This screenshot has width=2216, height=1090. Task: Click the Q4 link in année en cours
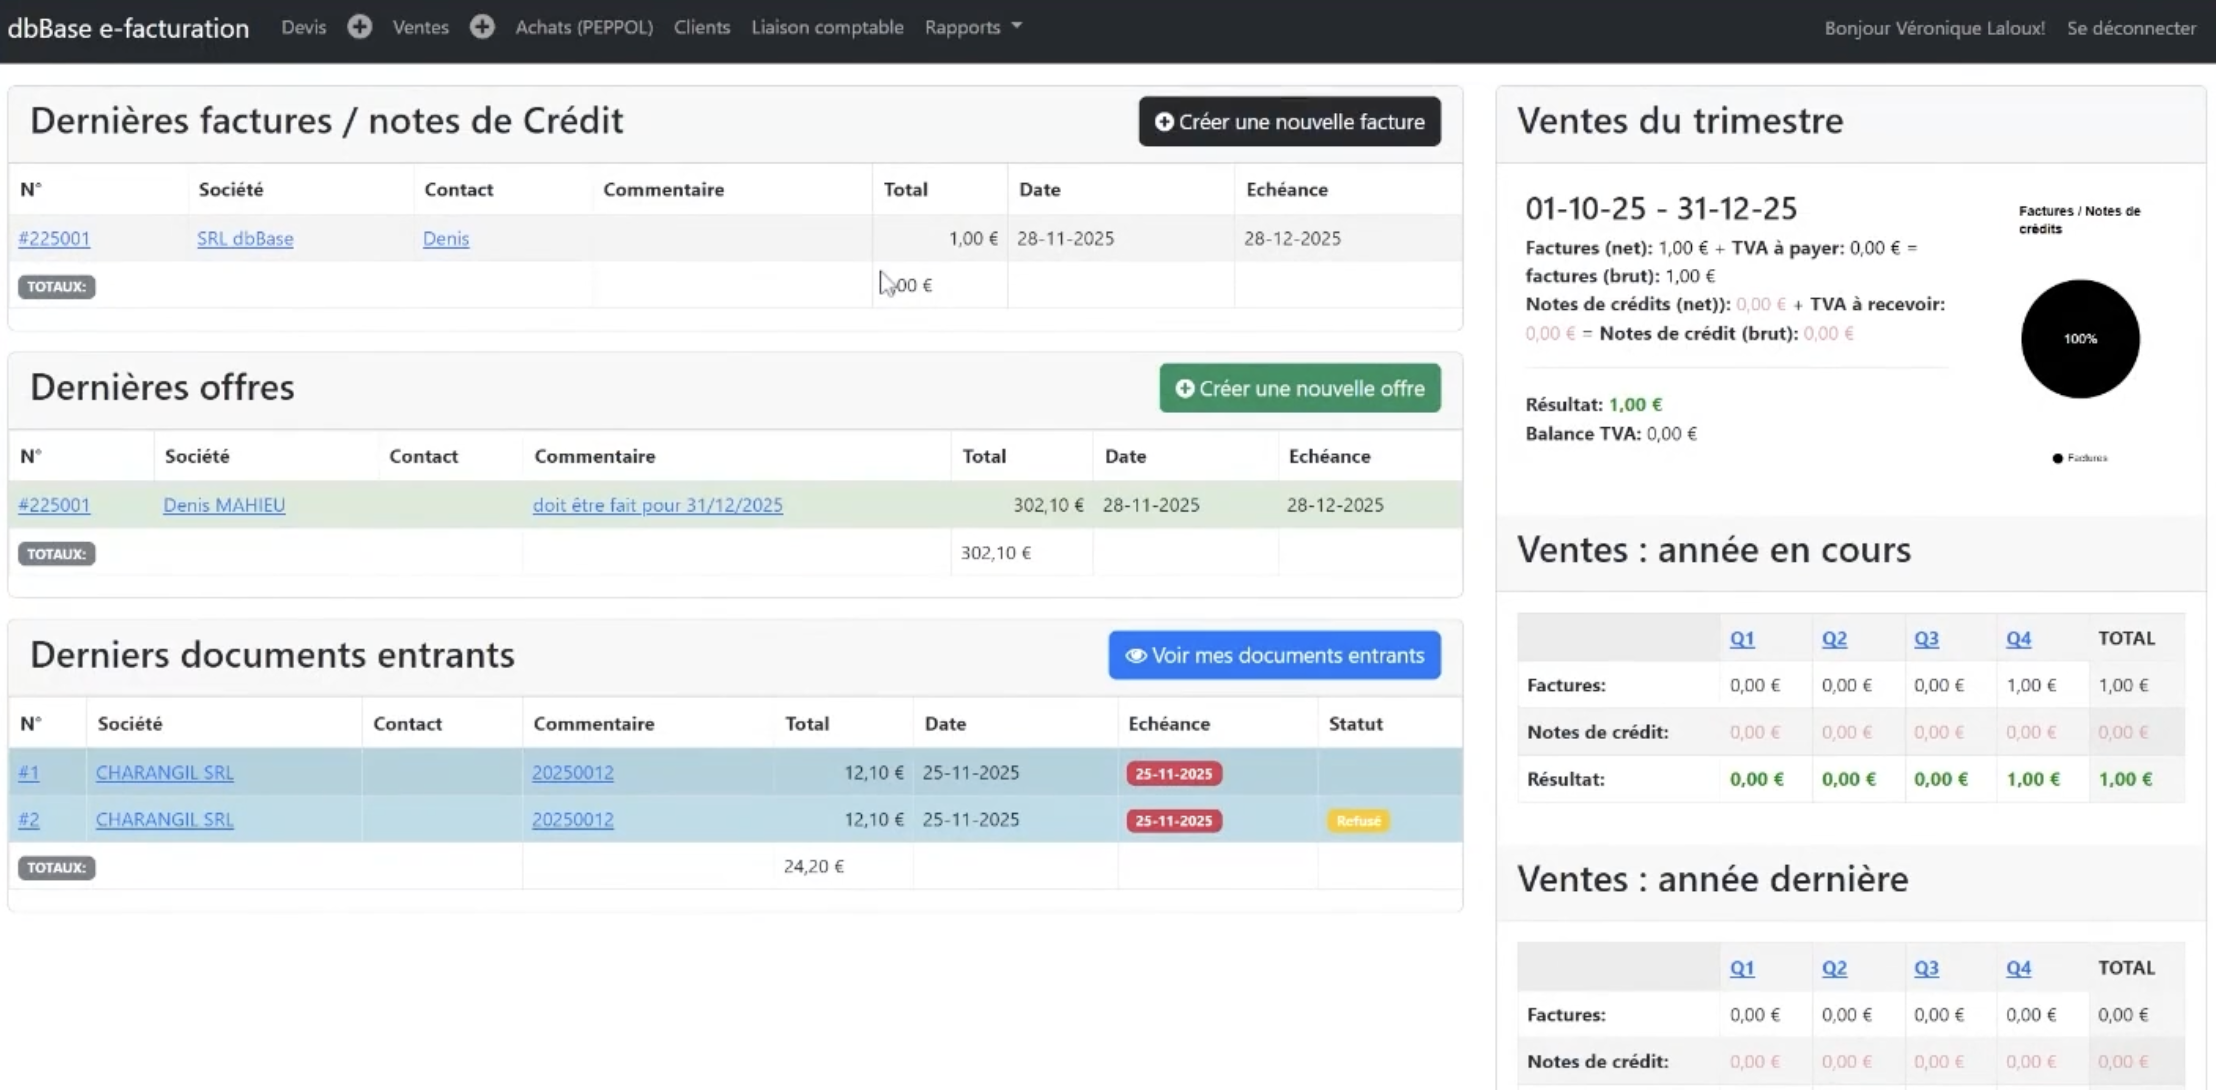click(2018, 638)
